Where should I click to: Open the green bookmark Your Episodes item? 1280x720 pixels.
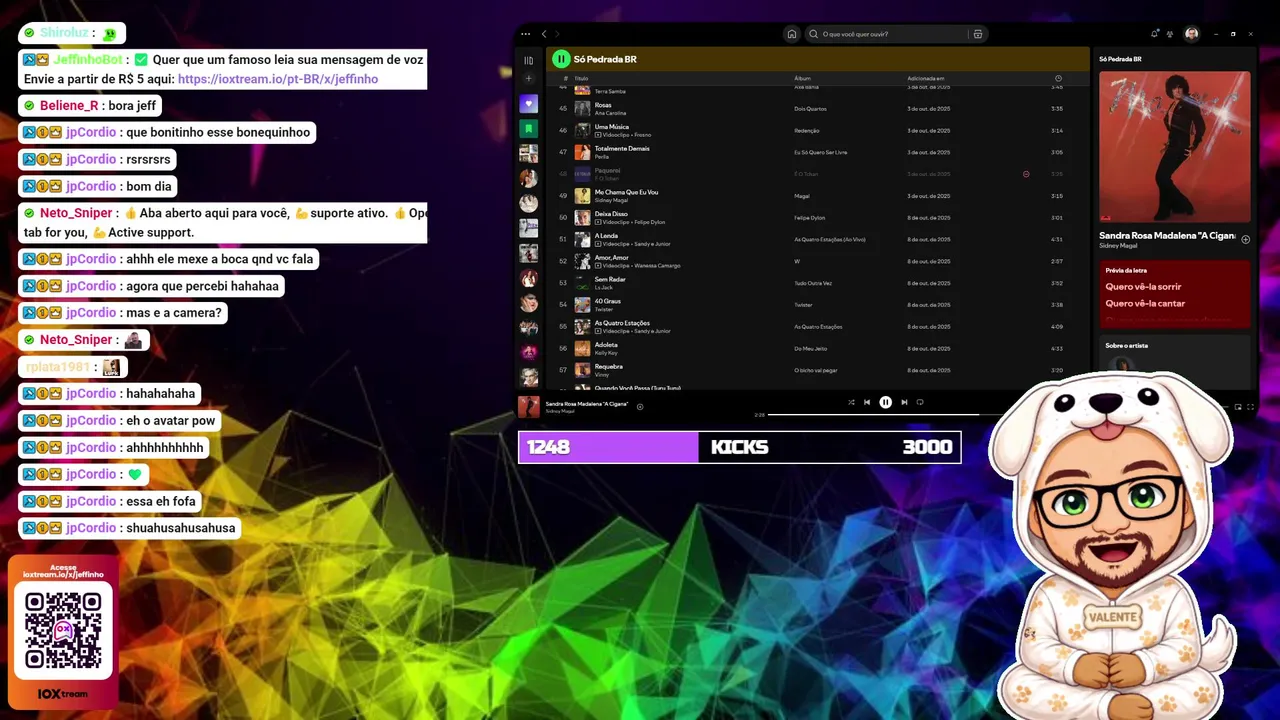click(x=529, y=129)
